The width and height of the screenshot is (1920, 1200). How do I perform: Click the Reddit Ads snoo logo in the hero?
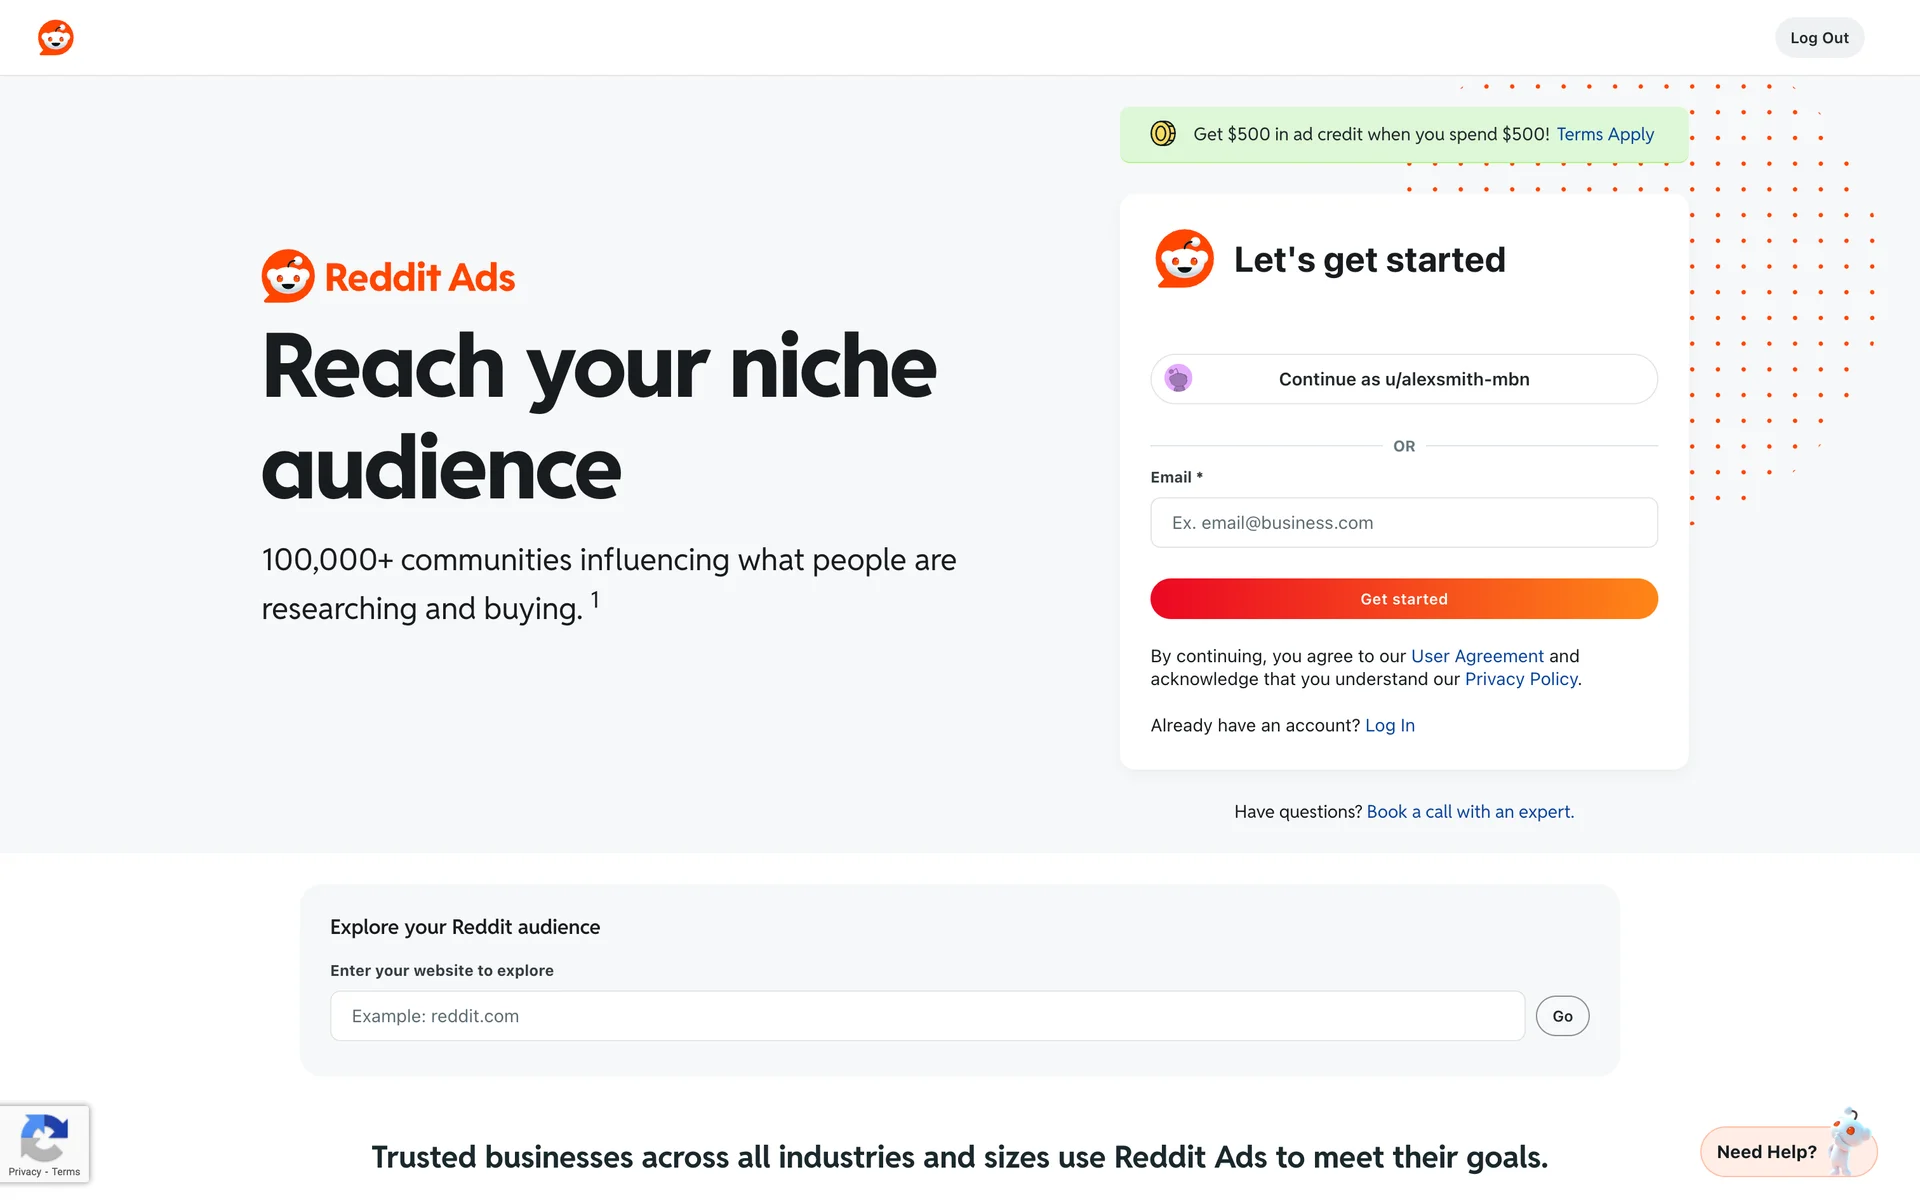(288, 276)
